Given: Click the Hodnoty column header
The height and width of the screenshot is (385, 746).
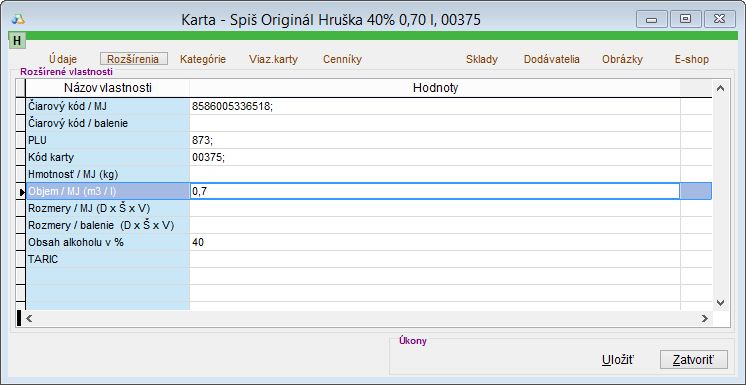Looking at the screenshot, I should coord(435,88).
